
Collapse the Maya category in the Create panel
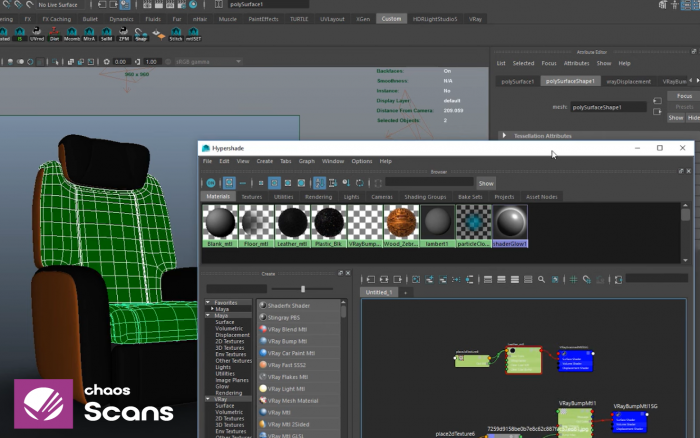point(208,315)
